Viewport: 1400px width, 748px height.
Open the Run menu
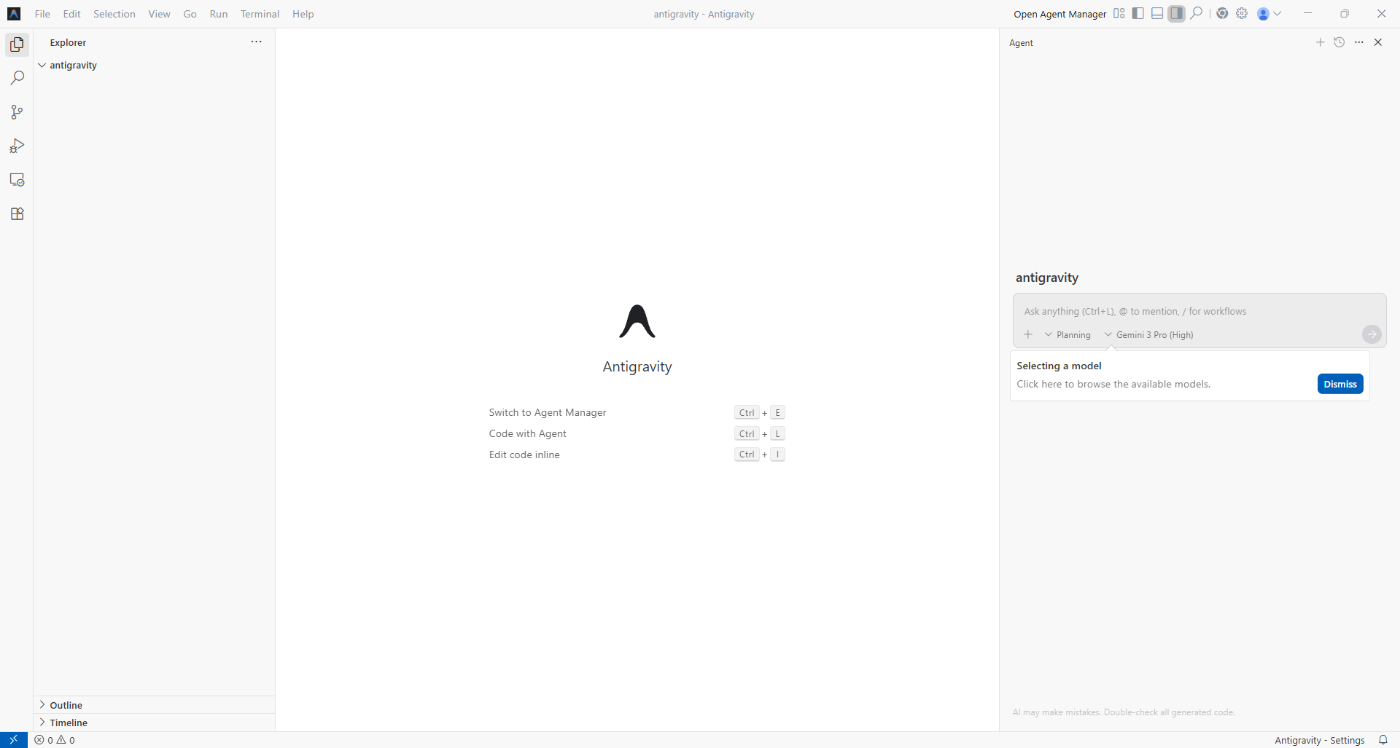[x=219, y=14]
